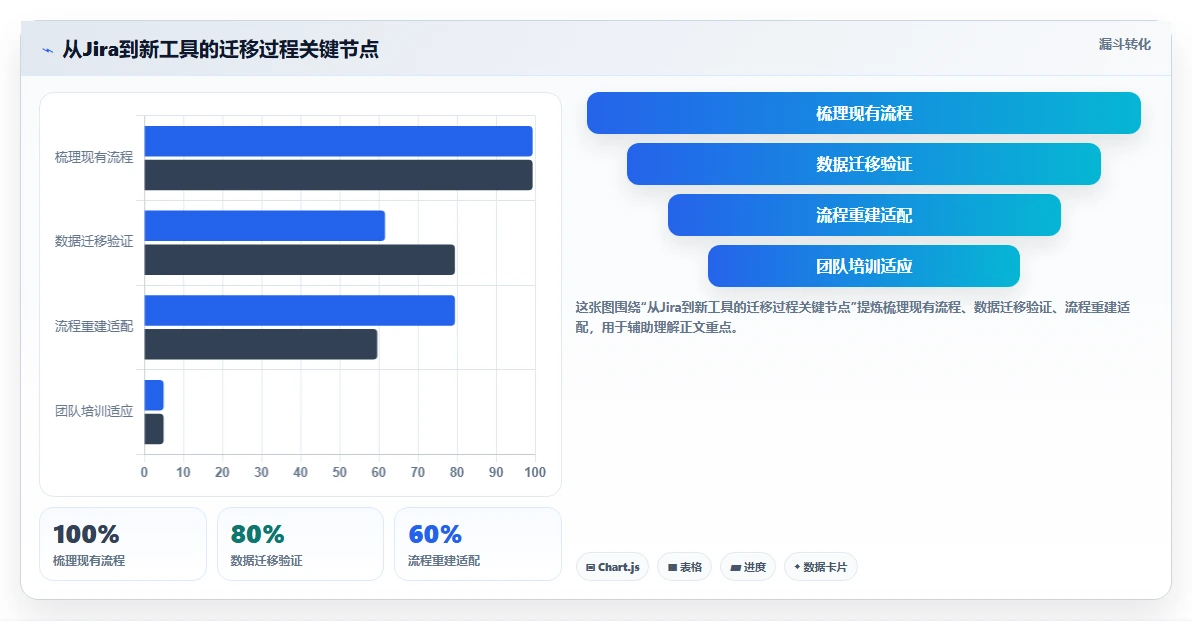The width and height of the screenshot is (1192, 621).
Task: Click the blue bar for 团队培训适应
Action: click(x=154, y=395)
